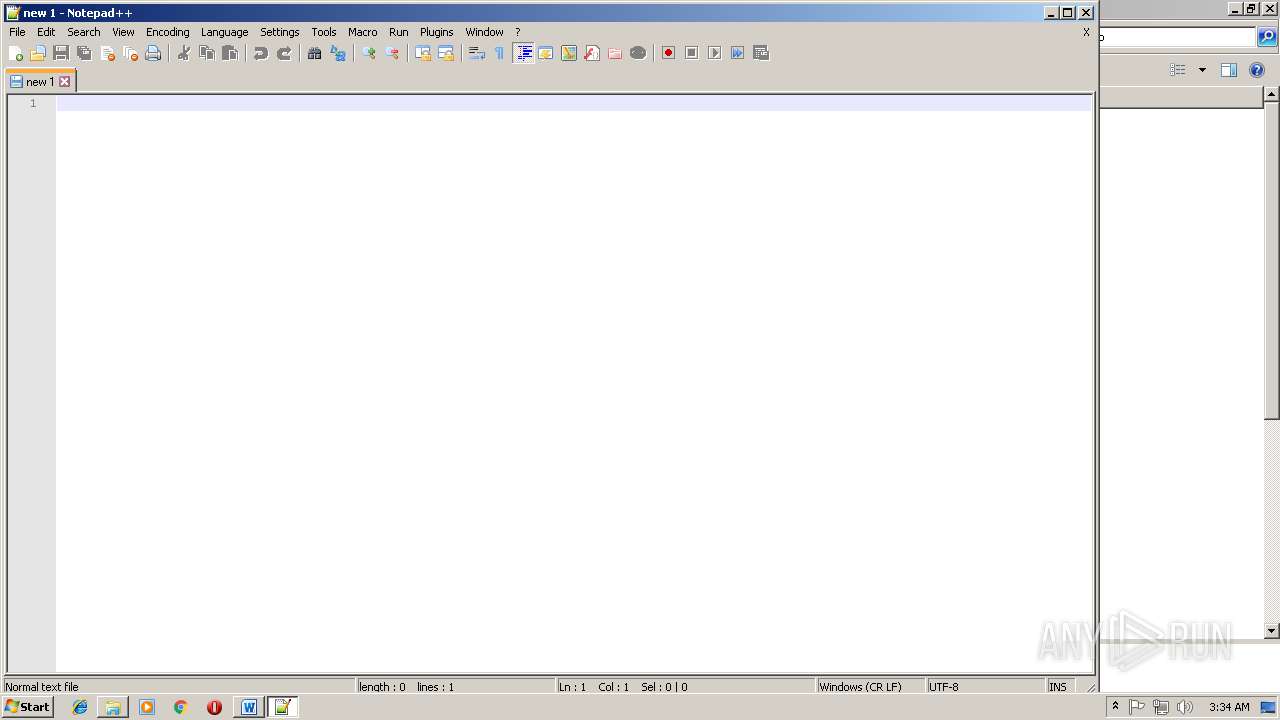The height and width of the screenshot is (720, 1280).
Task: Open Folder as Workspace panel icon
Action: [615, 53]
